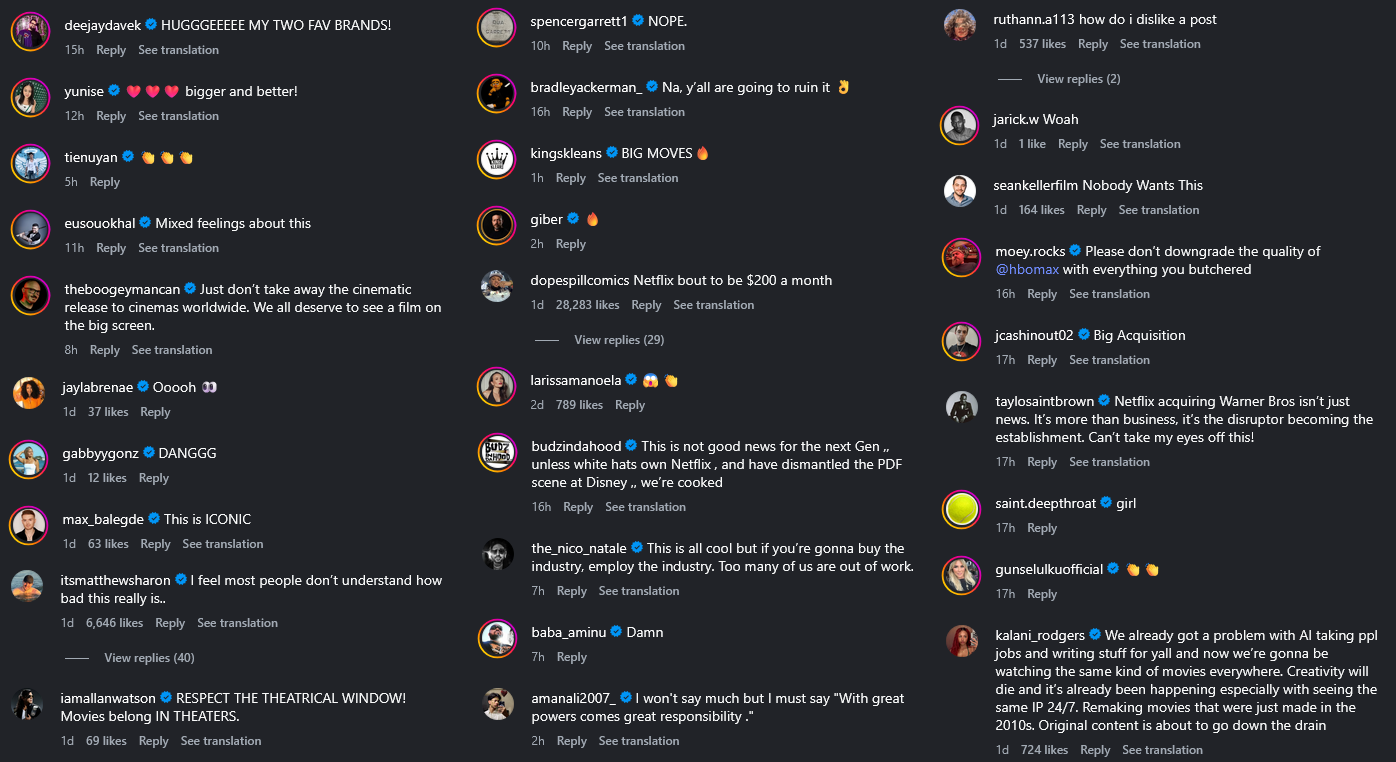Open dopespillcomics' profile avatar
The height and width of the screenshot is (762, 1396).
[497, 286]
